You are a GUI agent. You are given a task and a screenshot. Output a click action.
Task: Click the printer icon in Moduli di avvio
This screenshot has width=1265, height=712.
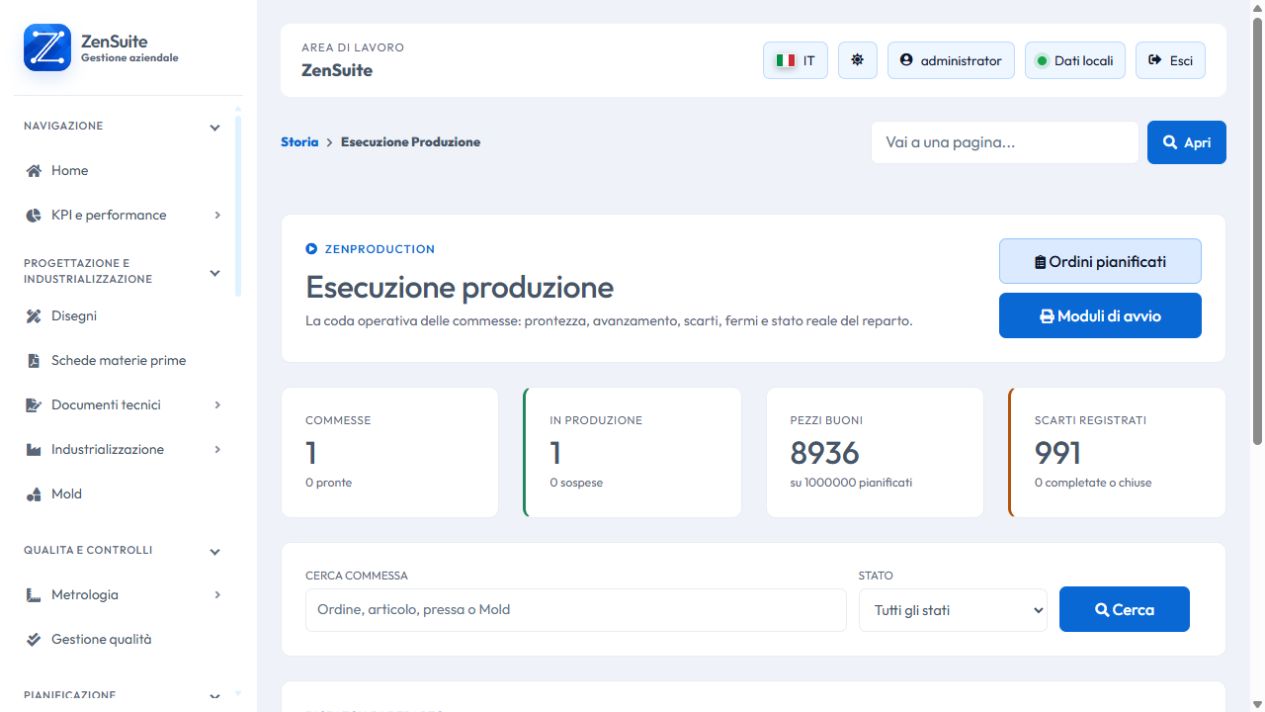coord(1047,316)
